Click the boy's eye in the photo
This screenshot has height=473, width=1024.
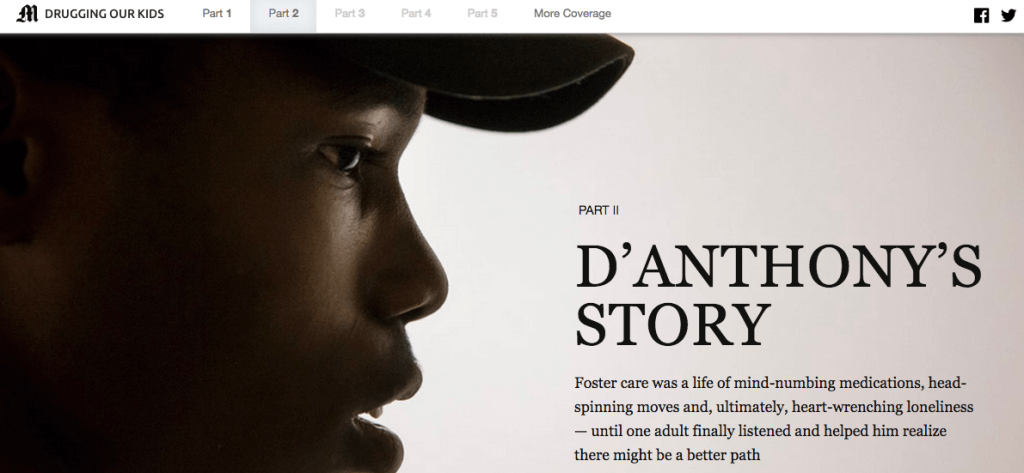pos(344,157)
